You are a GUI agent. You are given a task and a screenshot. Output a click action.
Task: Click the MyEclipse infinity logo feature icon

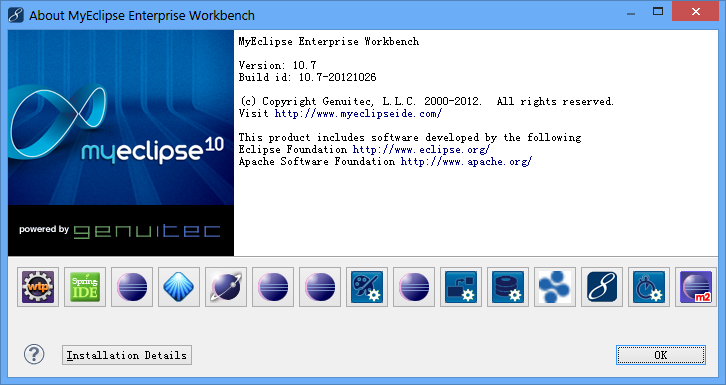click(x=602, y=287)
